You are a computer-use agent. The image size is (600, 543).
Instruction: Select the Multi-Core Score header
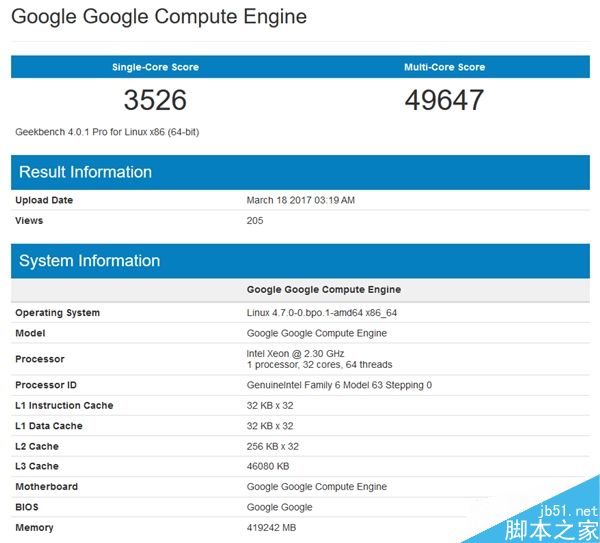444,67
